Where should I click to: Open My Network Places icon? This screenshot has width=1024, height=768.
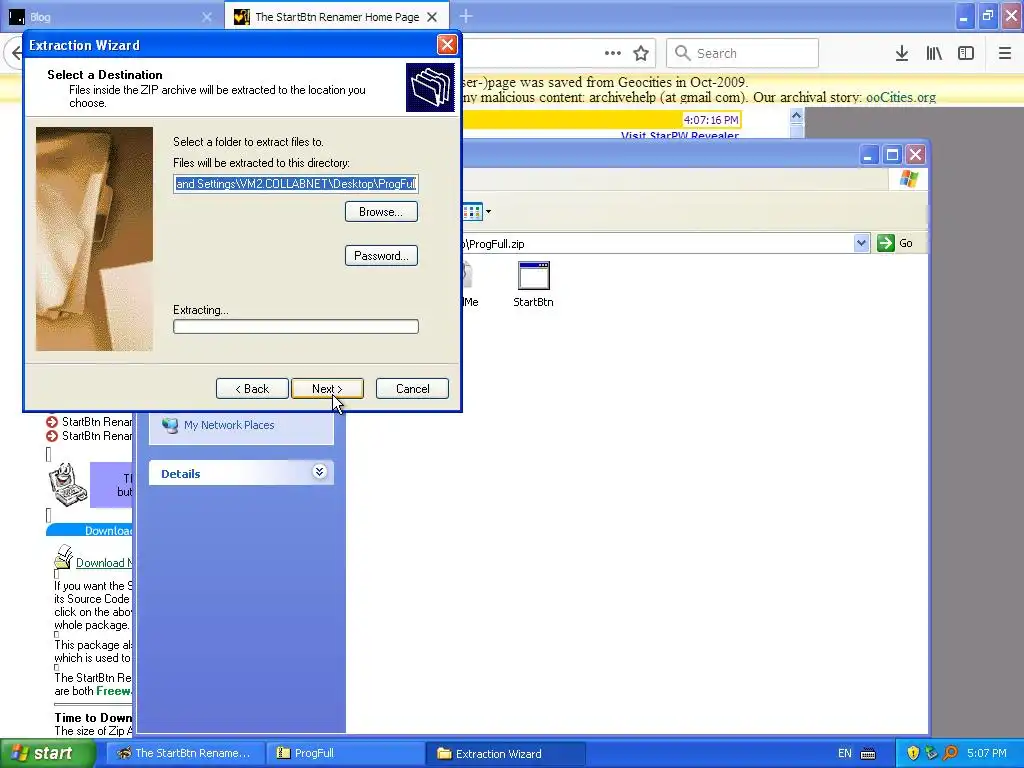pos(170,425)
